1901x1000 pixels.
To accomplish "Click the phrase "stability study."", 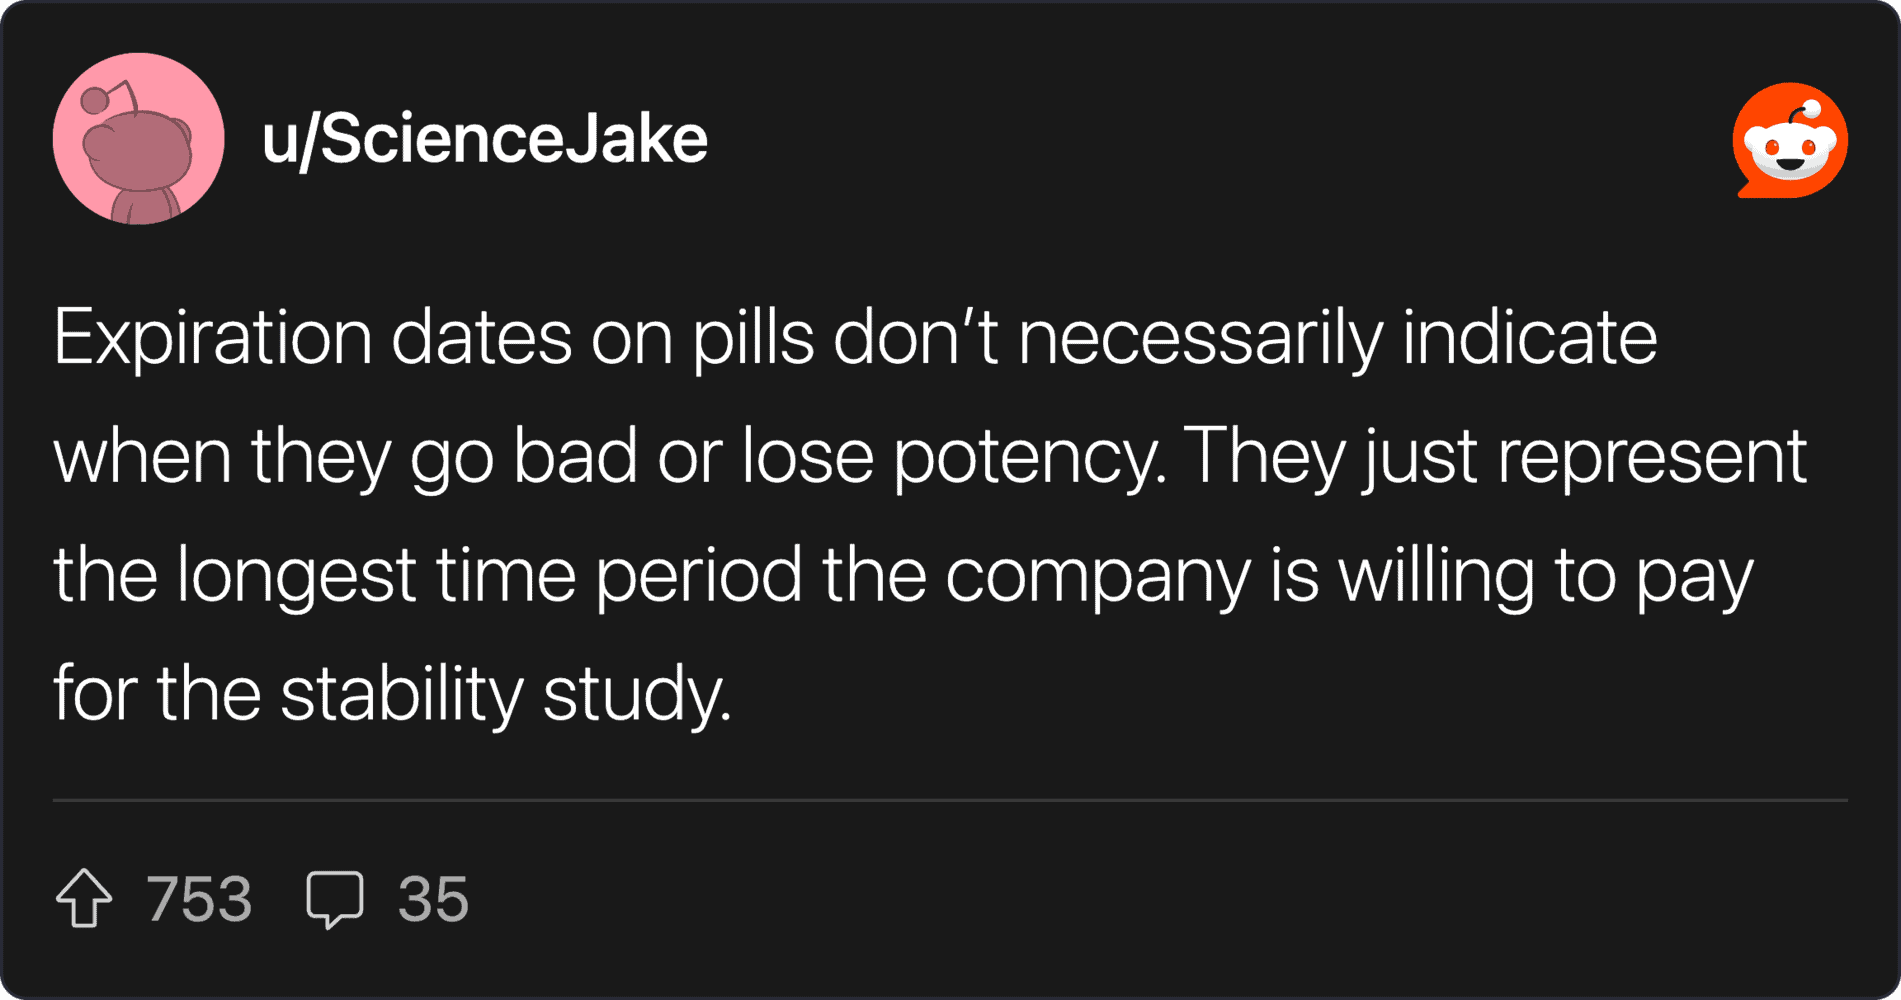I will 506,693.
